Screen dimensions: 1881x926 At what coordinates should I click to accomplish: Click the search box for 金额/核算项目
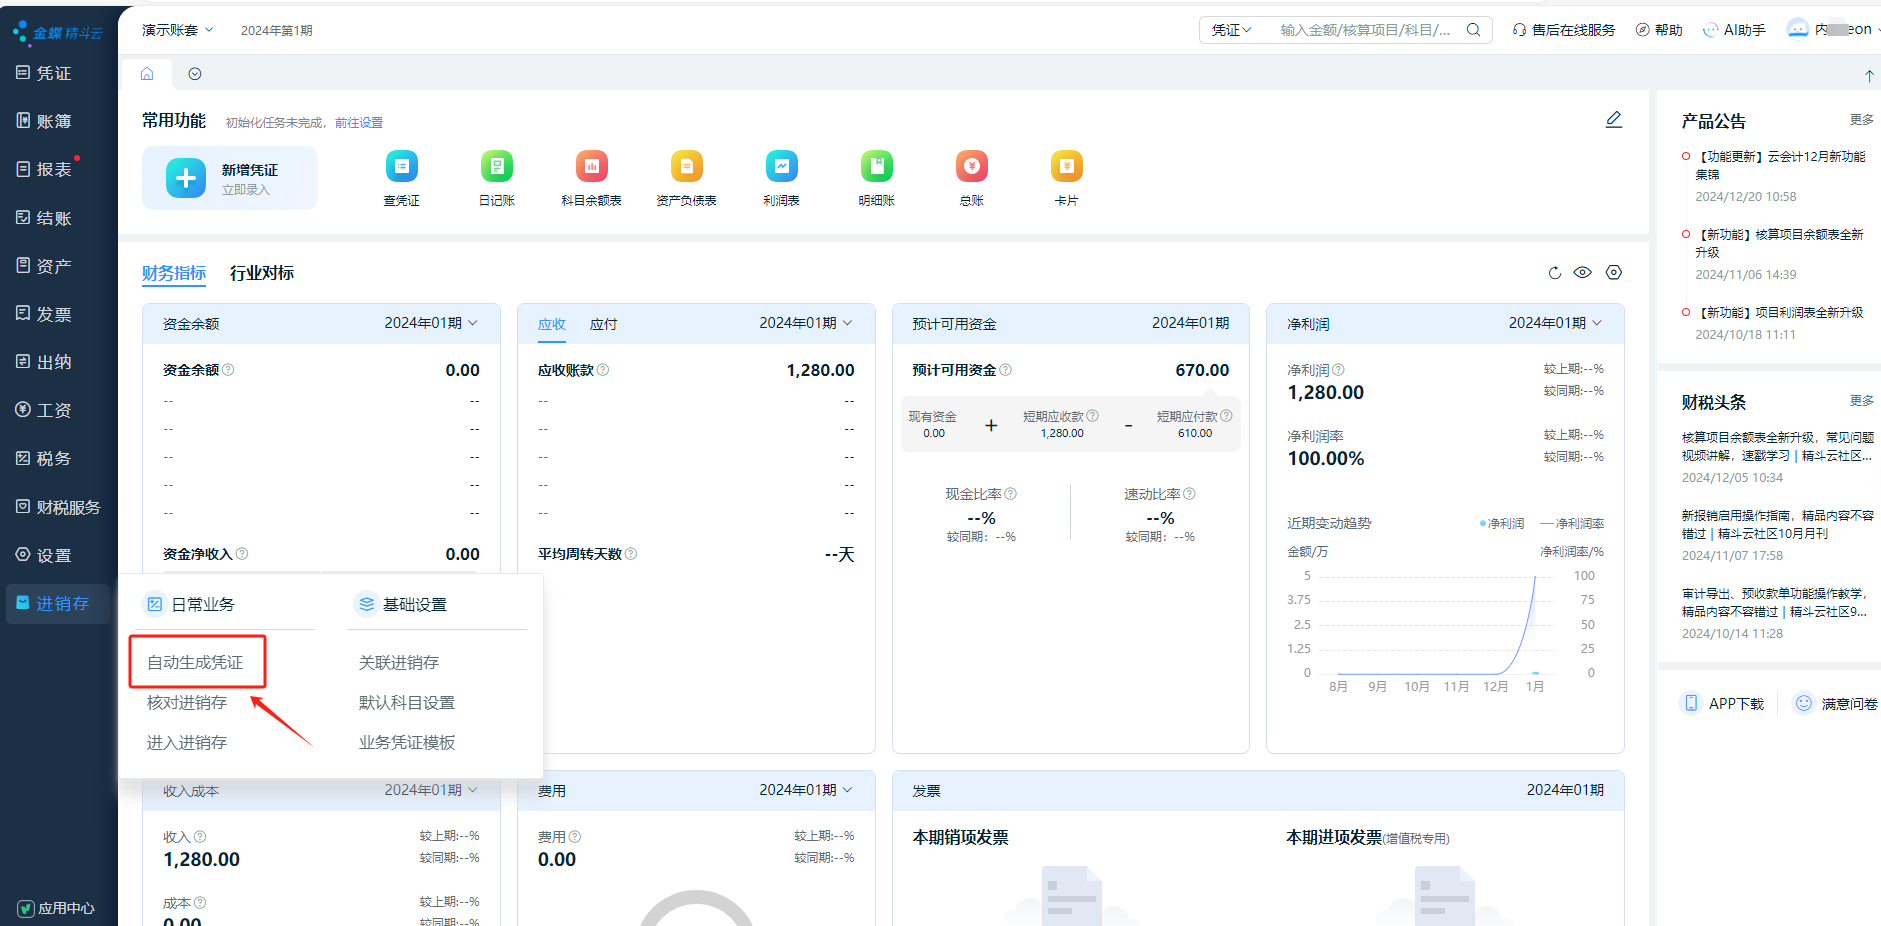pos(1365,30)
